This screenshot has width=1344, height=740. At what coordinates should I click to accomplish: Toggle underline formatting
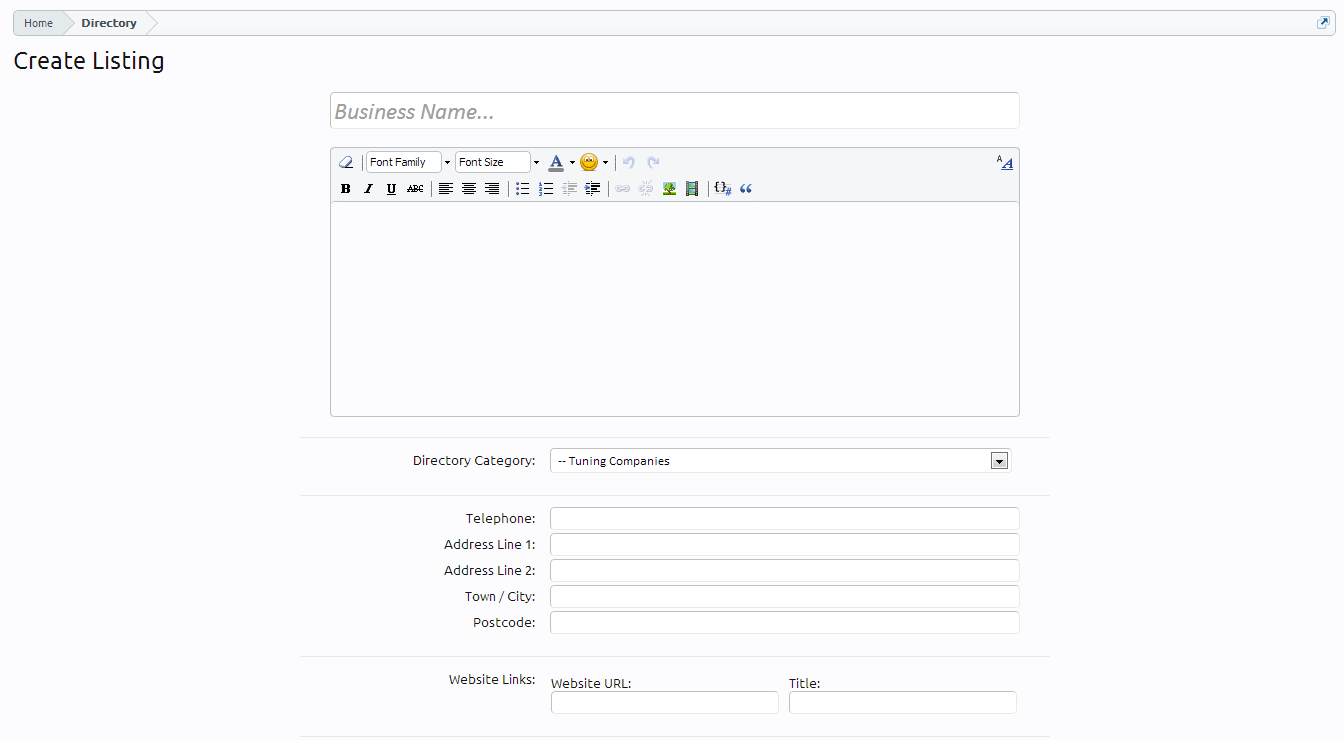coord(391,188)
